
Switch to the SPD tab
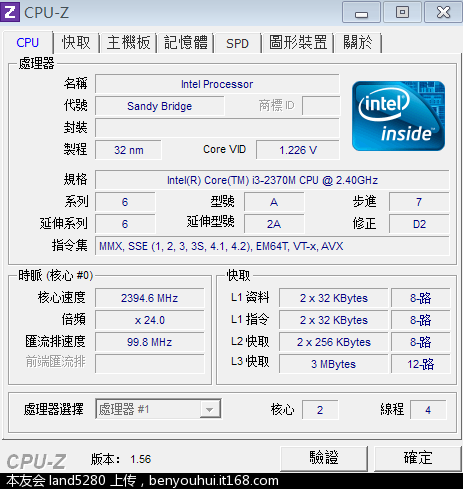tap(237, 43)
